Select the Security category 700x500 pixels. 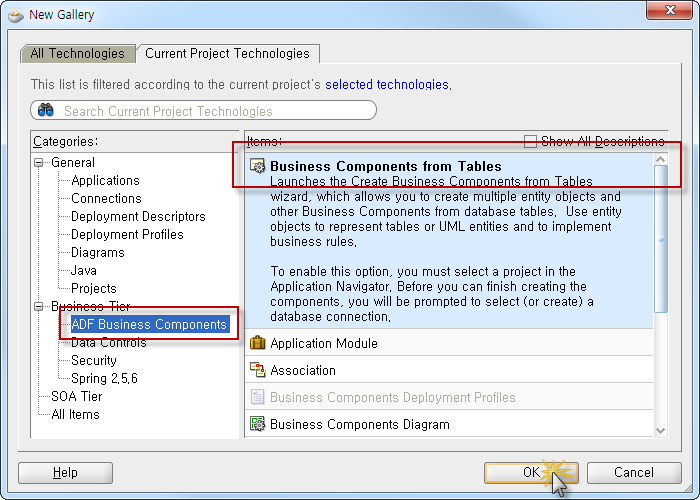(x=94, y=360)
